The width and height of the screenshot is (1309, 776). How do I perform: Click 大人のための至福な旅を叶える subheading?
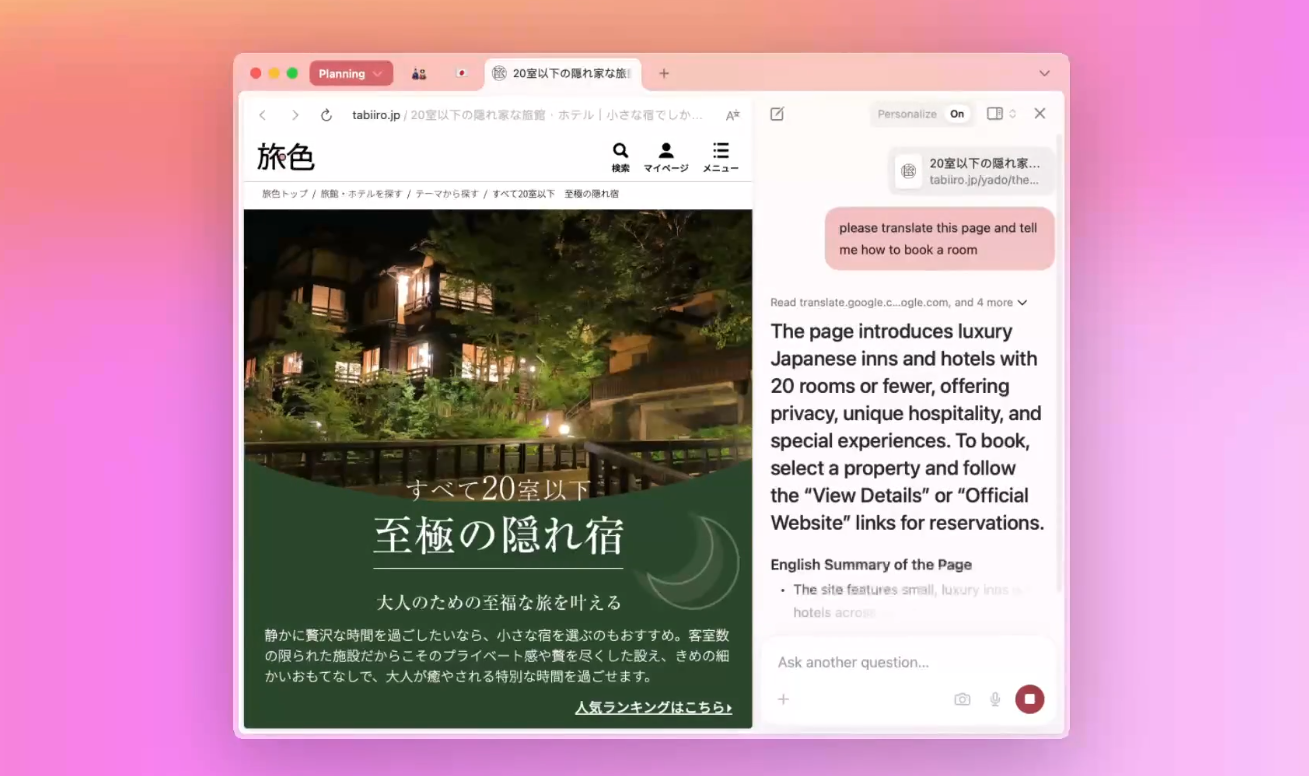[499, 602]
